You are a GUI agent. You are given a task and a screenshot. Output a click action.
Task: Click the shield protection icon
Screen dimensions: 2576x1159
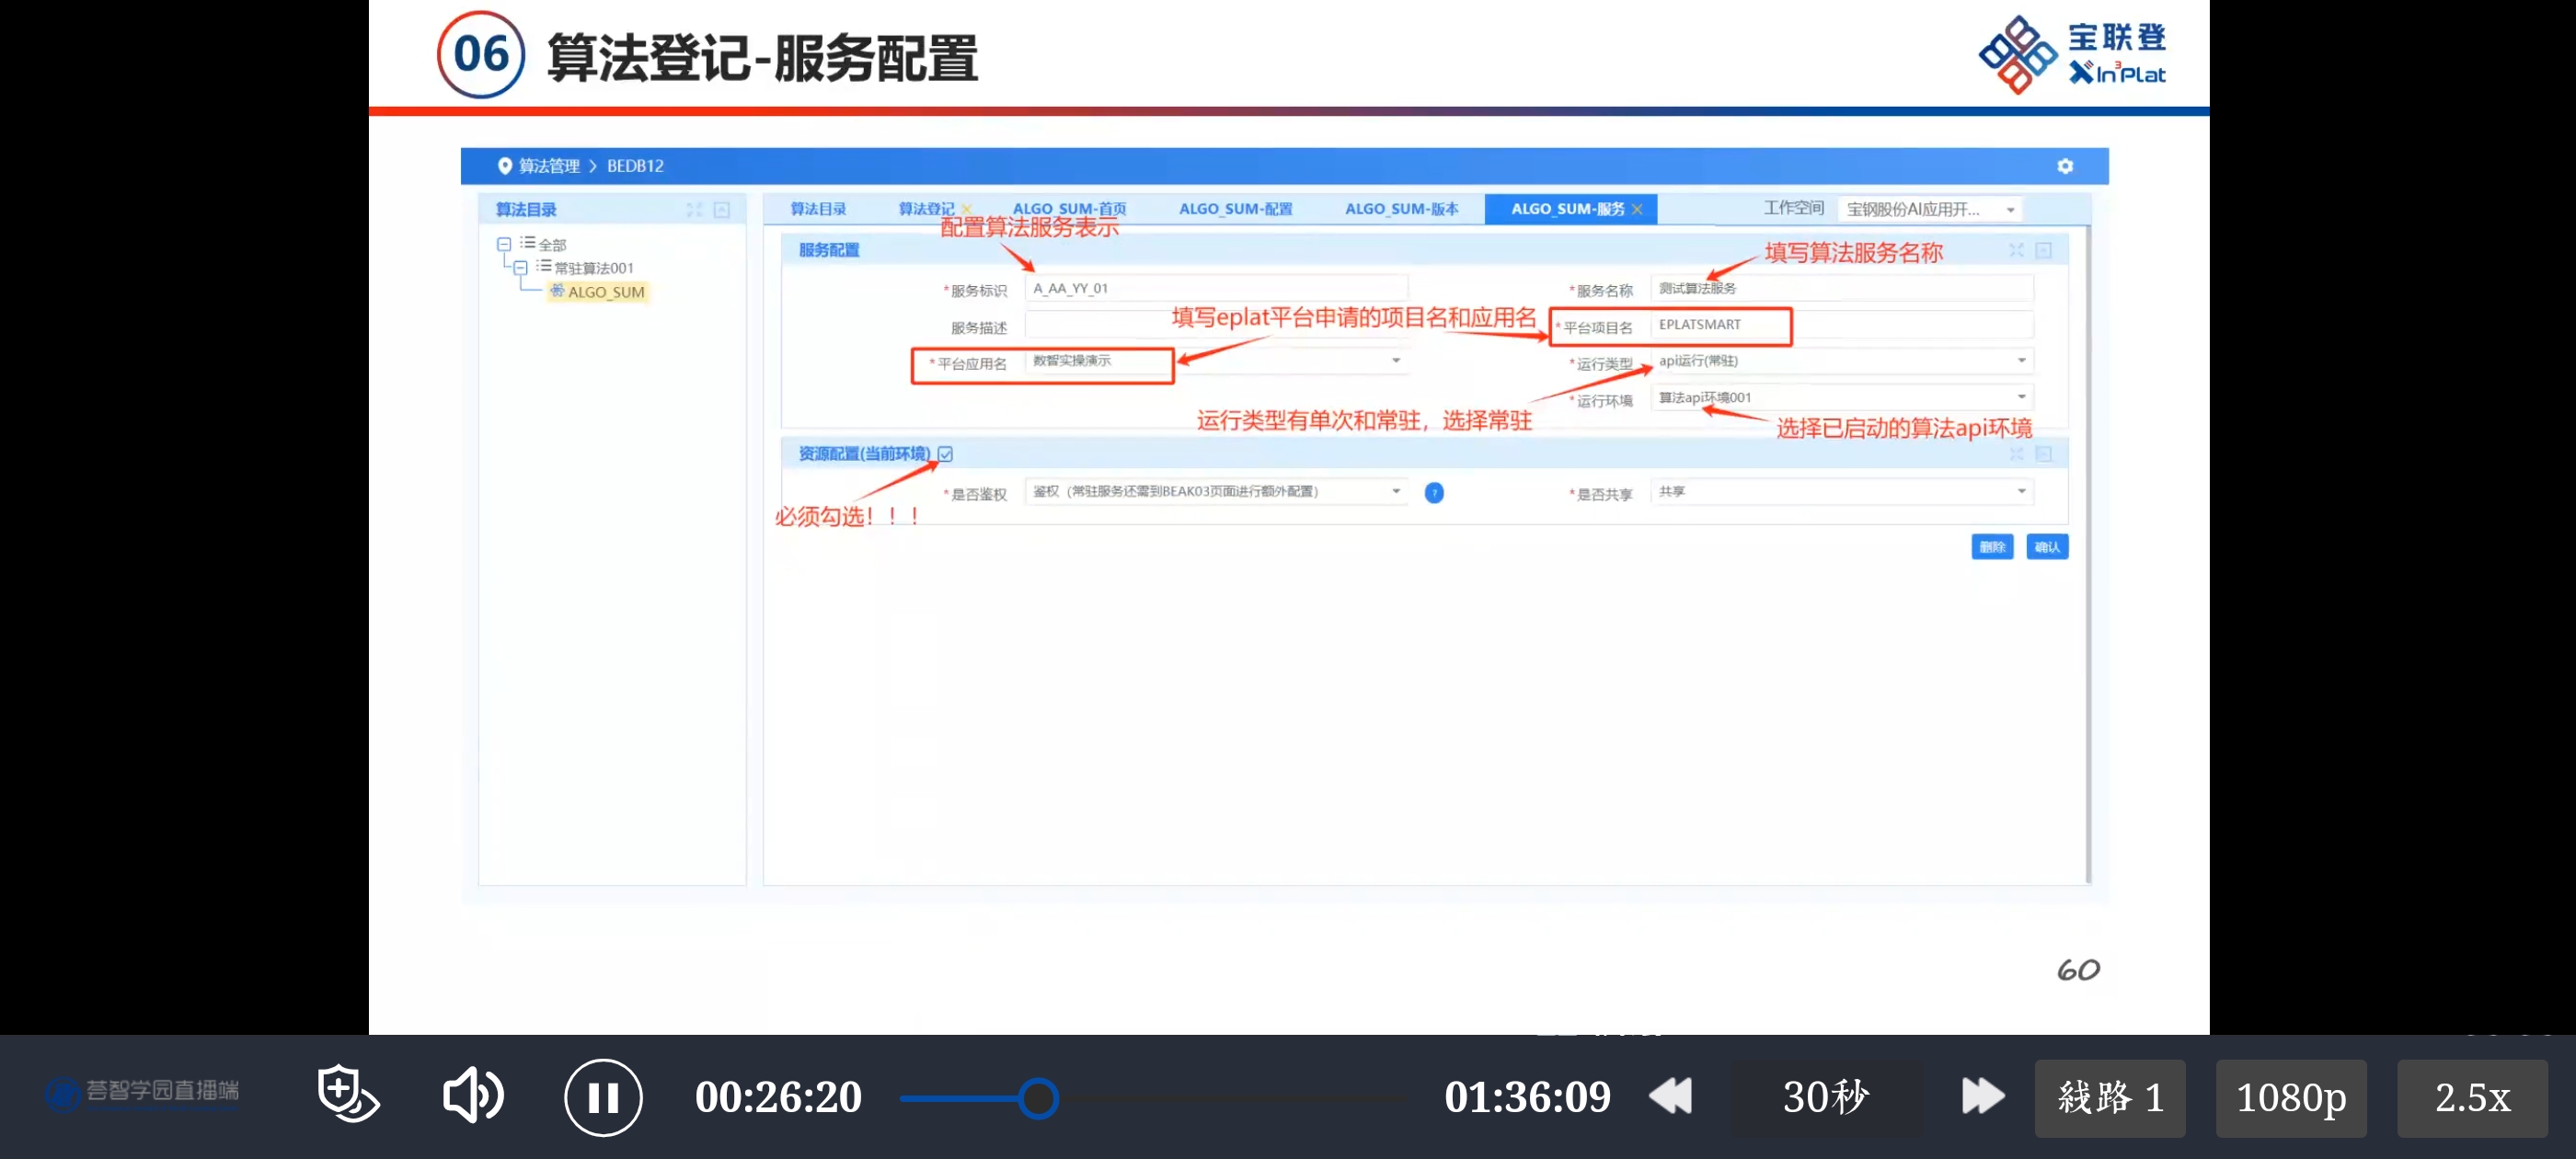347,1094
